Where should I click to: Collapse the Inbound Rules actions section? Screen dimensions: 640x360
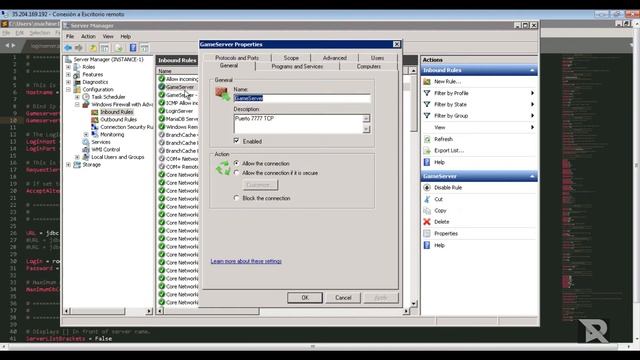(x=532, y=70)
